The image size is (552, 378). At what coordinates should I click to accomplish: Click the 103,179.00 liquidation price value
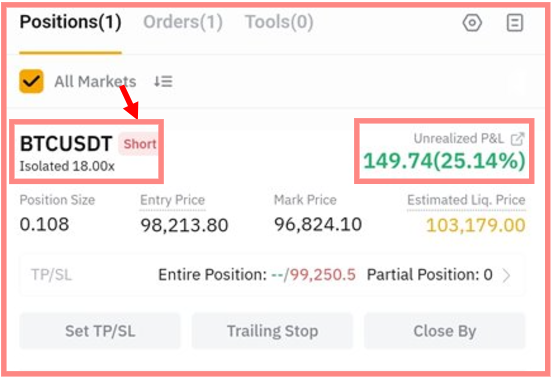tap(476, 225)
